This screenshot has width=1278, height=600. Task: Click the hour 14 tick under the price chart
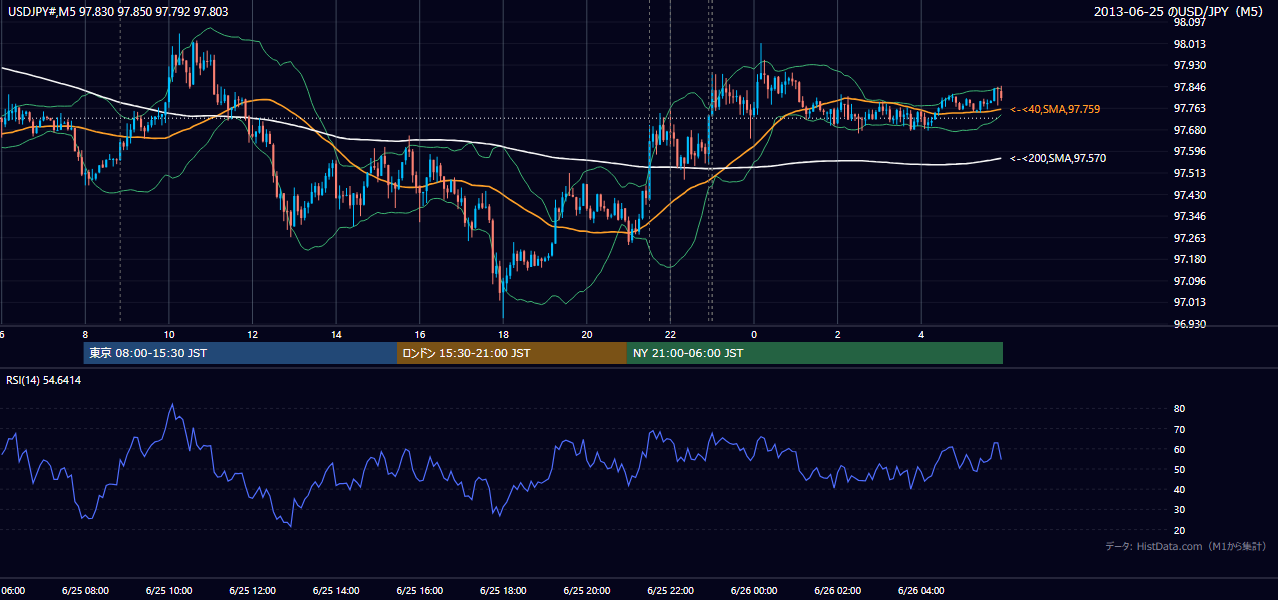click(336, 334)
